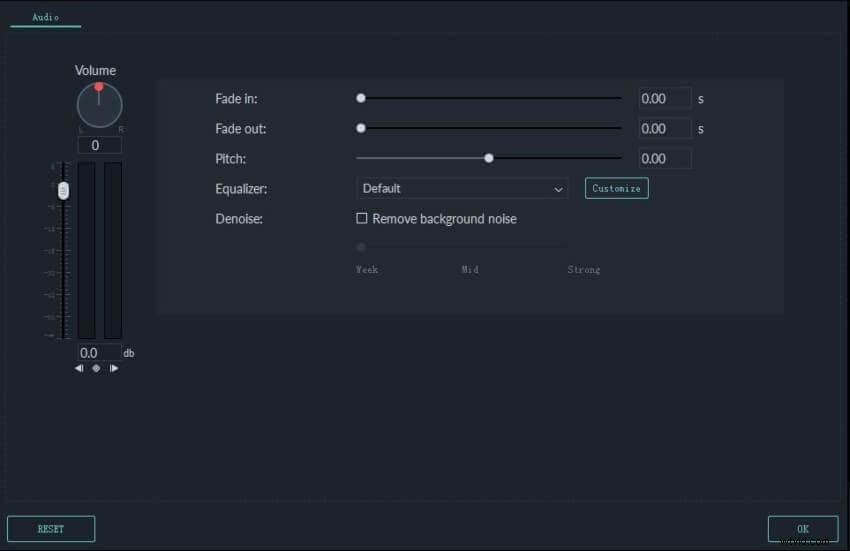
Task: Click the Strong denoise level label
Action: coord(584,270)
